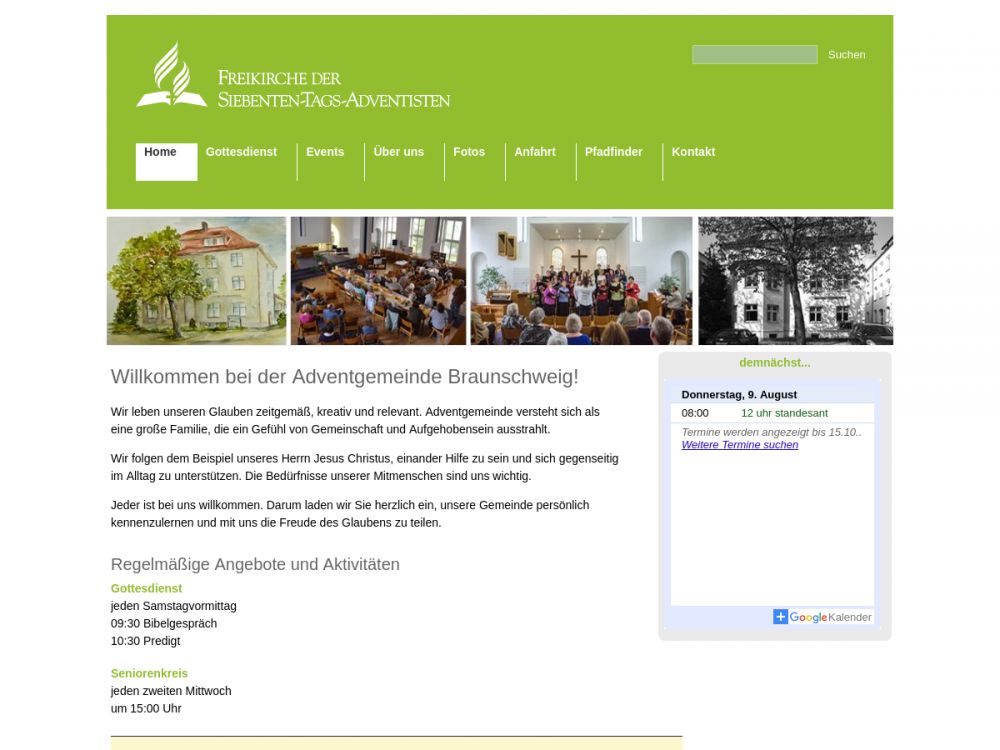Go to the Events page
This screenshot has width=1000, height=750.
[325, 153]
